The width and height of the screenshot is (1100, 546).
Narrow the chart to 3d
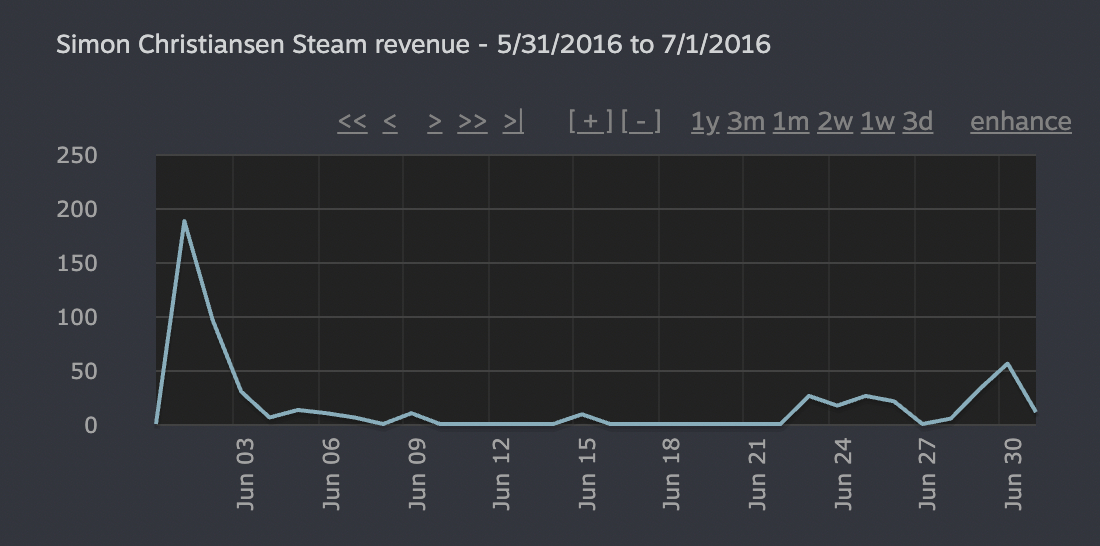[x=918, y=122]
